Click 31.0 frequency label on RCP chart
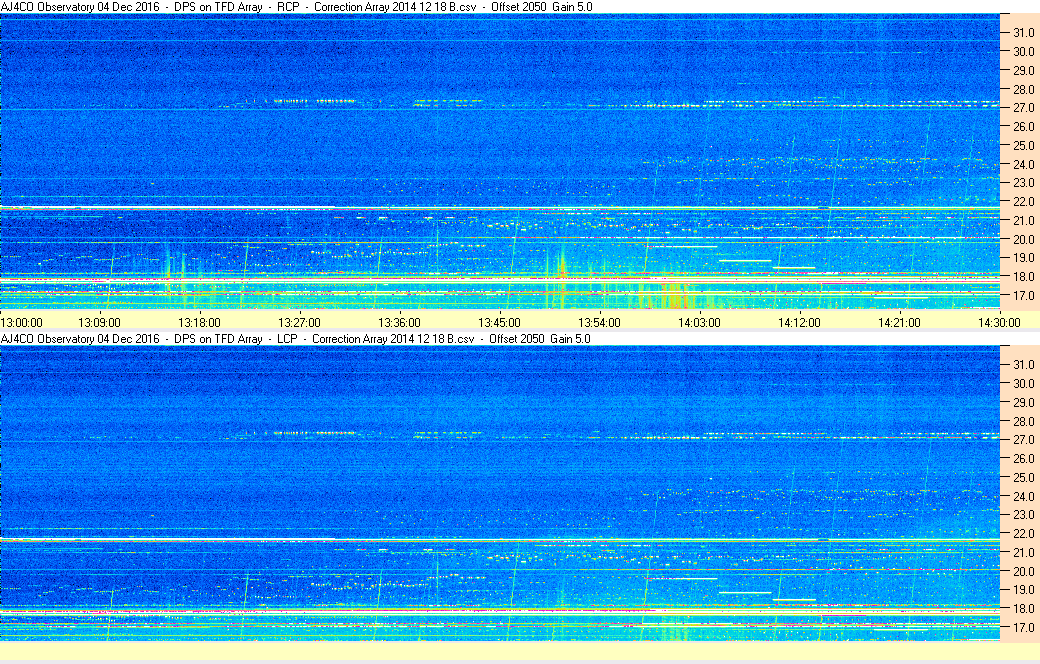The image size is (1040, 664). click(x=1023, y=33)
